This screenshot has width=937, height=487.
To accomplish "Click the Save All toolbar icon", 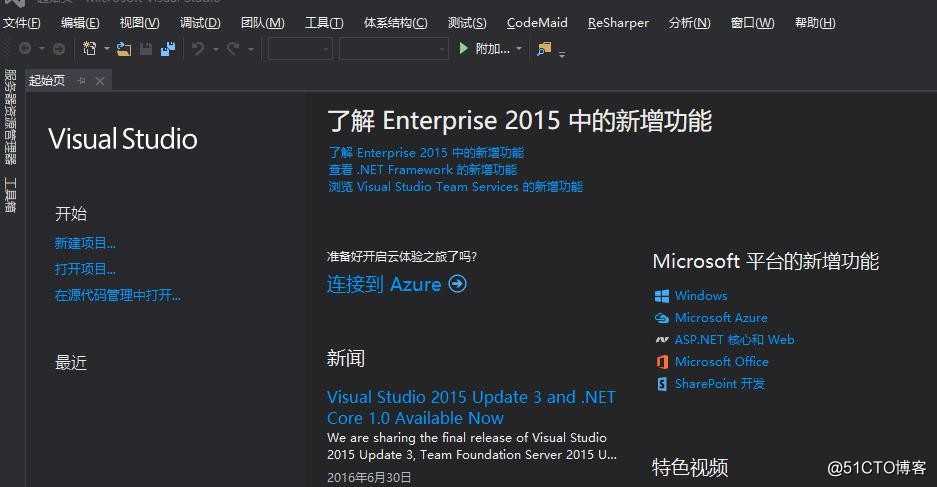I will coord(168,48).
